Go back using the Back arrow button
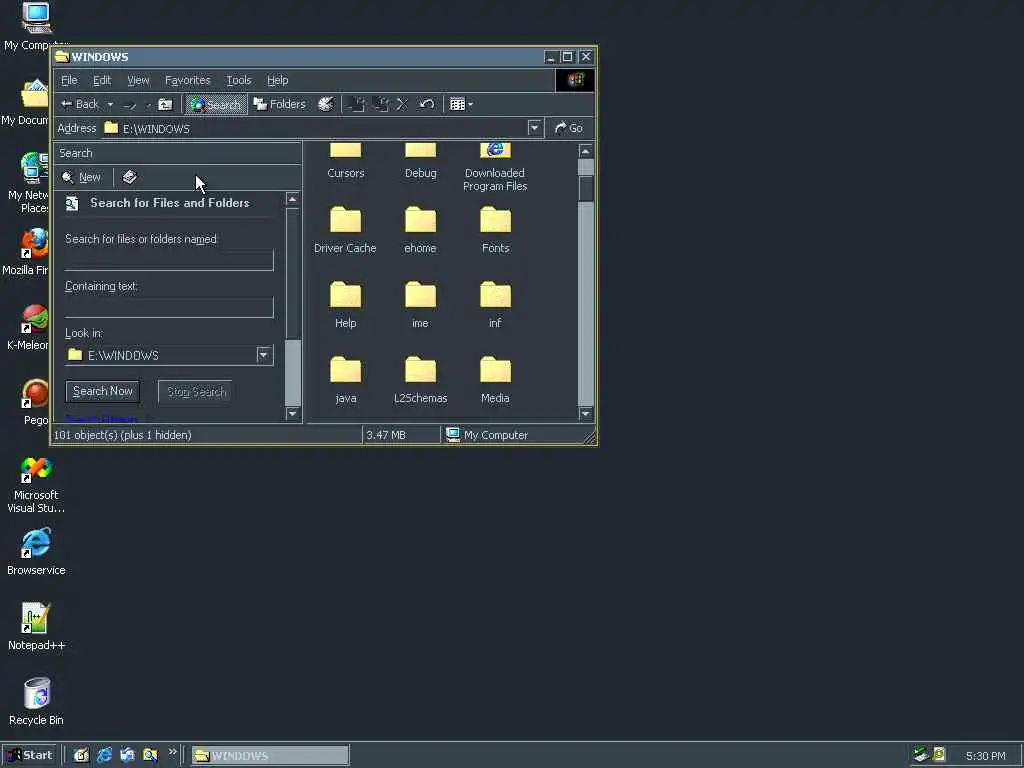The height and width of the screenshot is (768, 1024). (79, 104)
